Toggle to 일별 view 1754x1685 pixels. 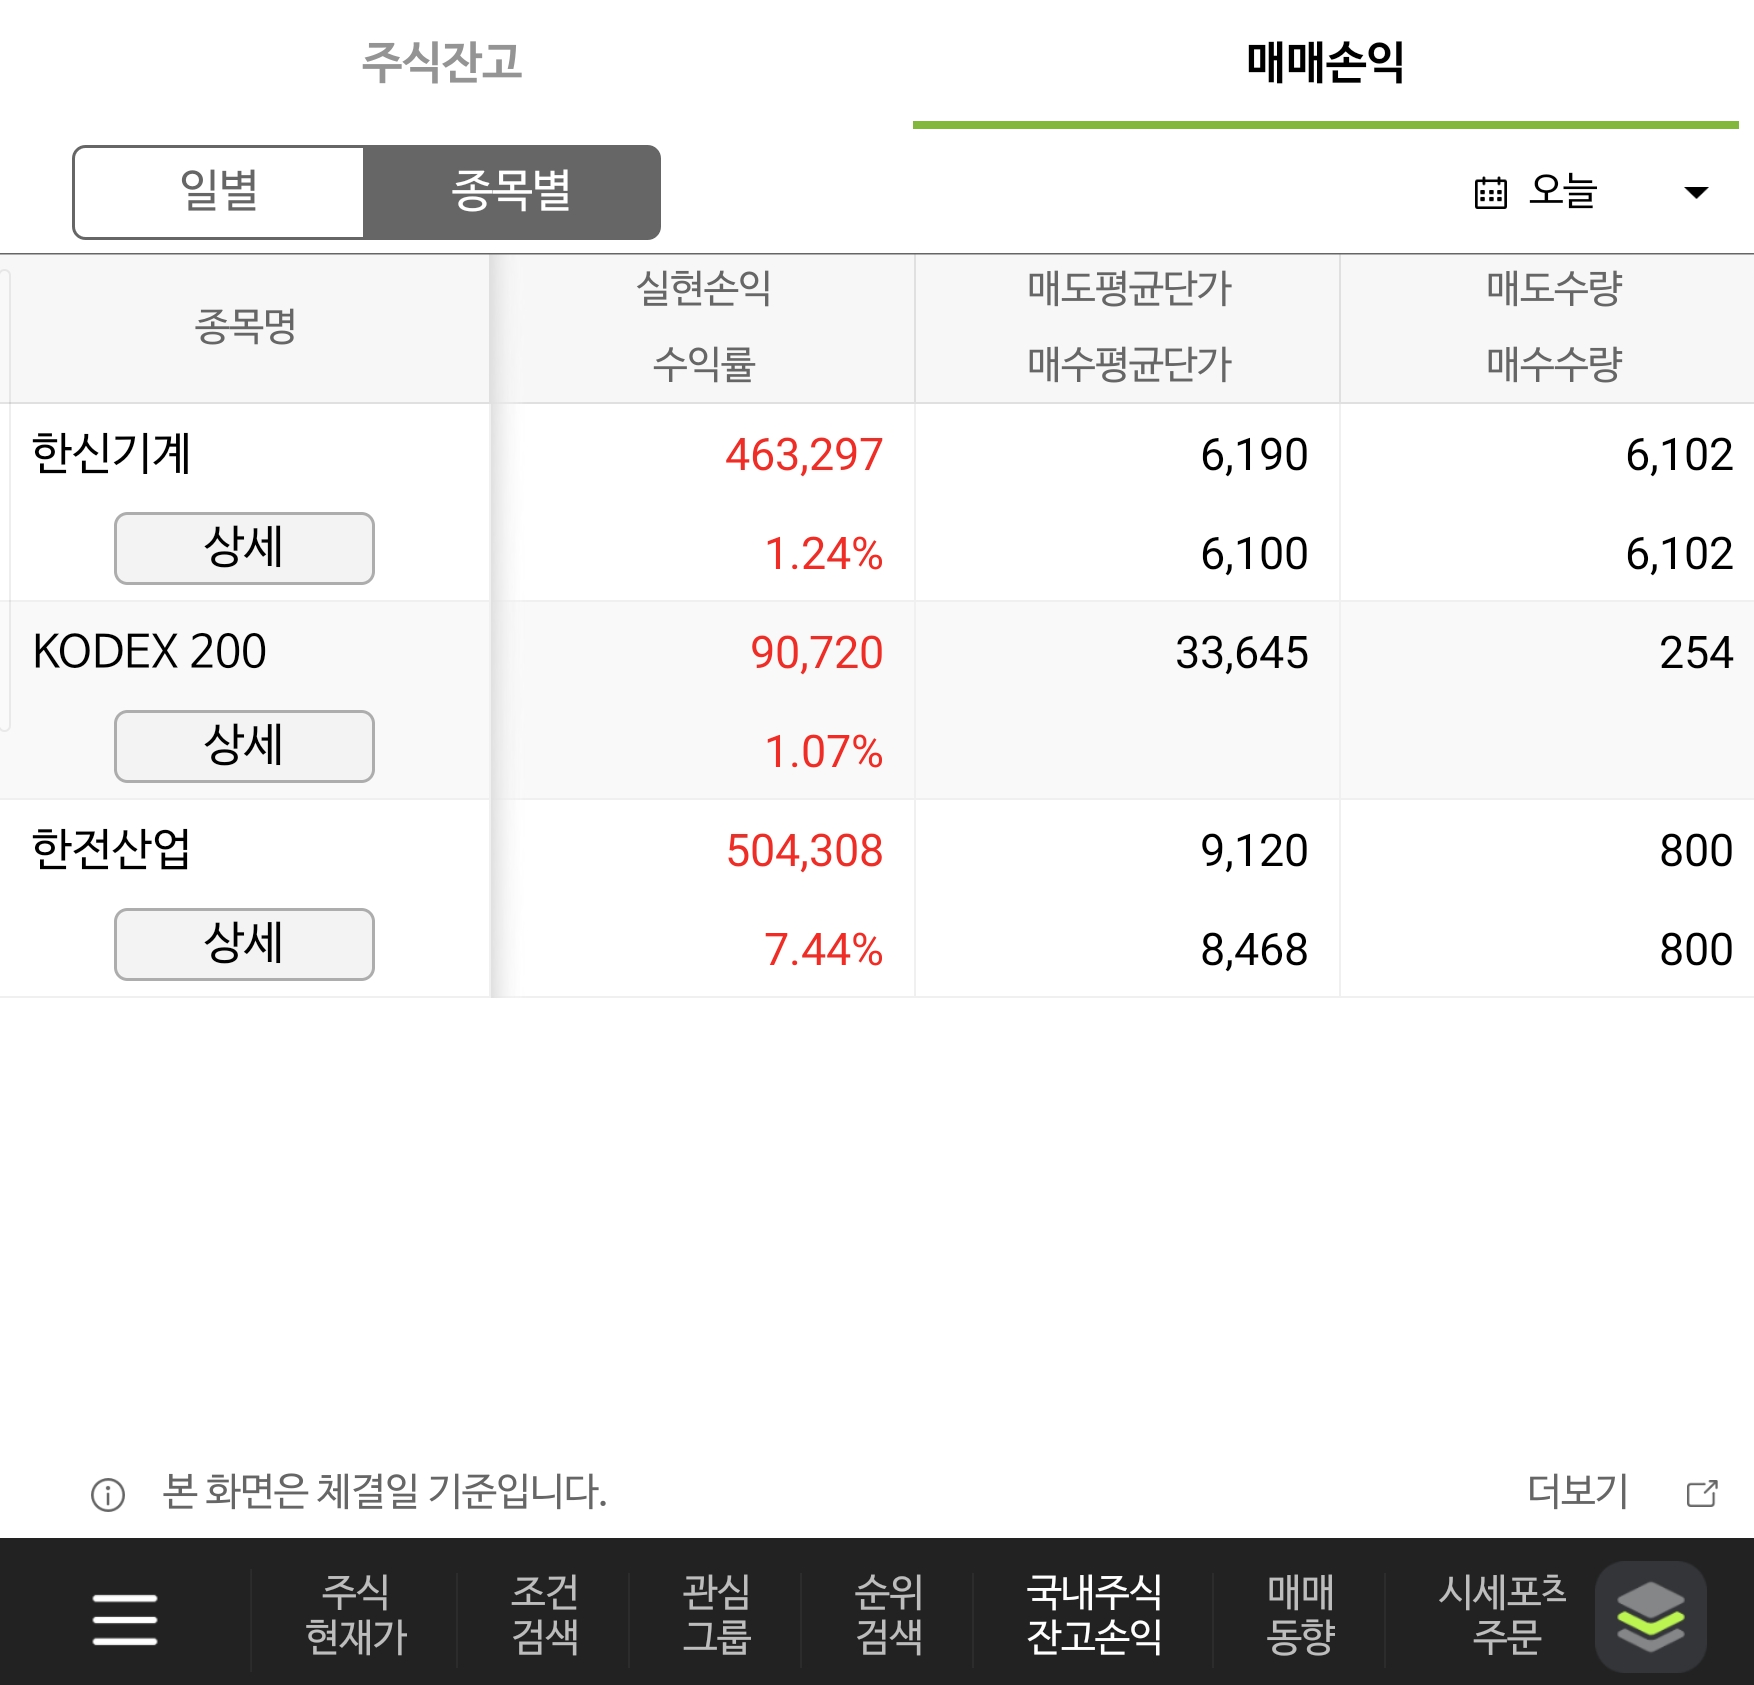(x=219, y=191)
